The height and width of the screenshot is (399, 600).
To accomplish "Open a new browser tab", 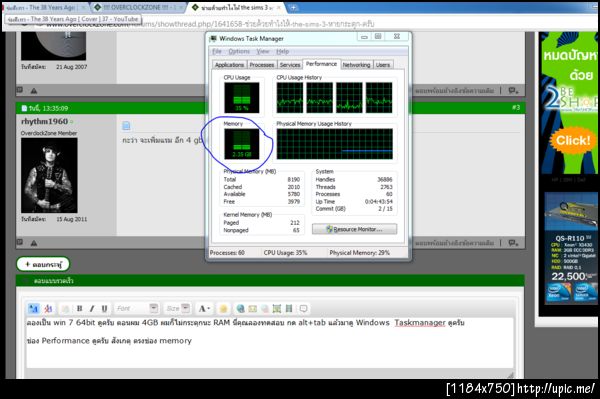I will (293, 7).
